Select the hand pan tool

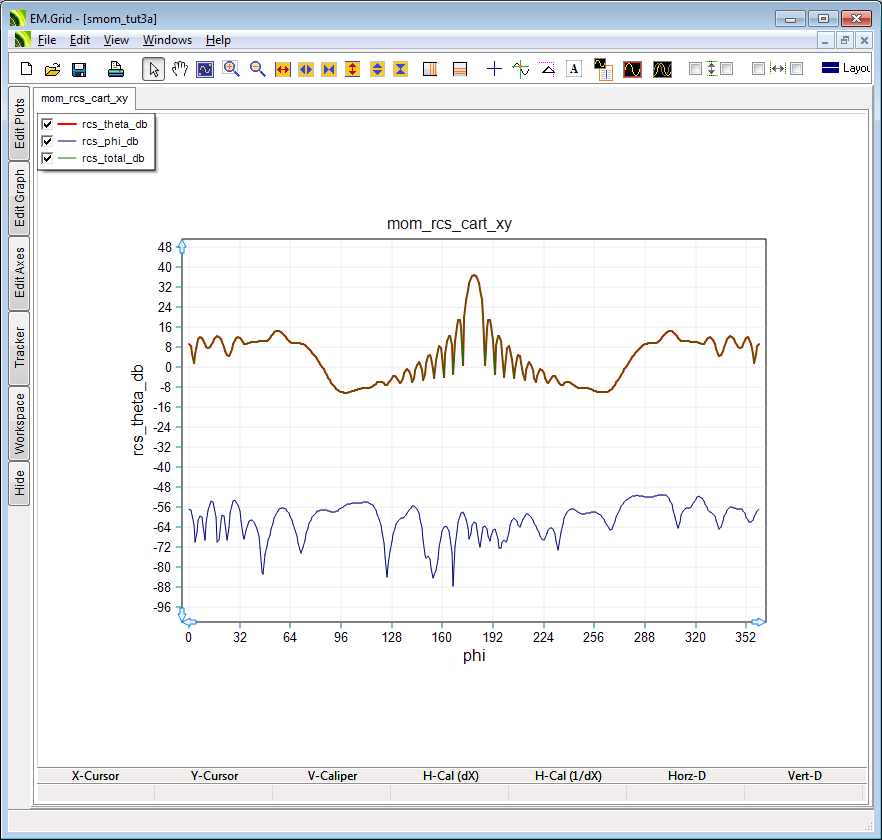(180, 69)
